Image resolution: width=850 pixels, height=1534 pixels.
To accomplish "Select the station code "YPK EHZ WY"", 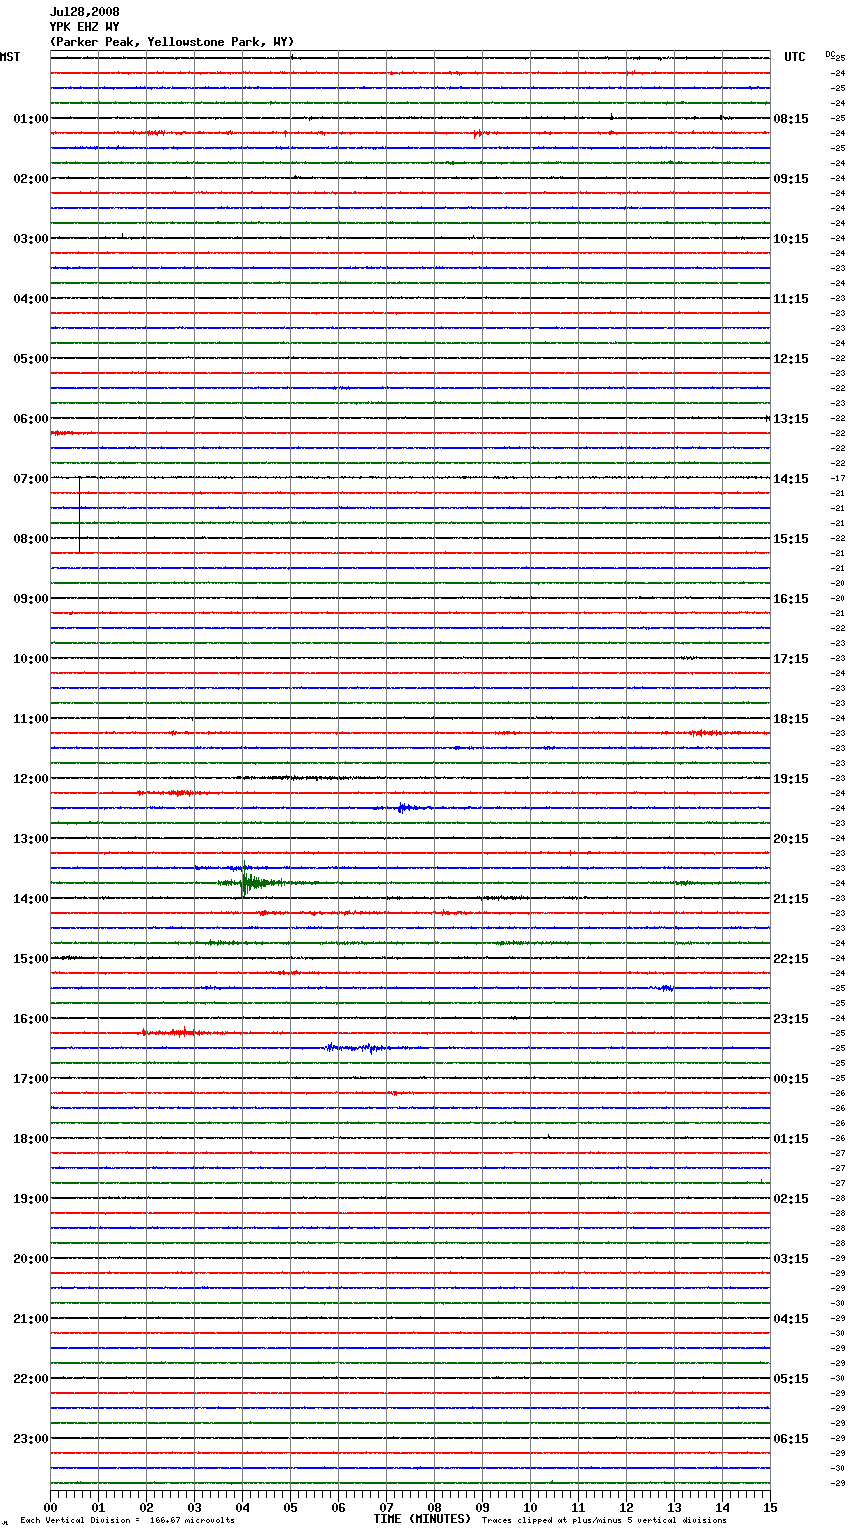I will click(x=84, y=27).
